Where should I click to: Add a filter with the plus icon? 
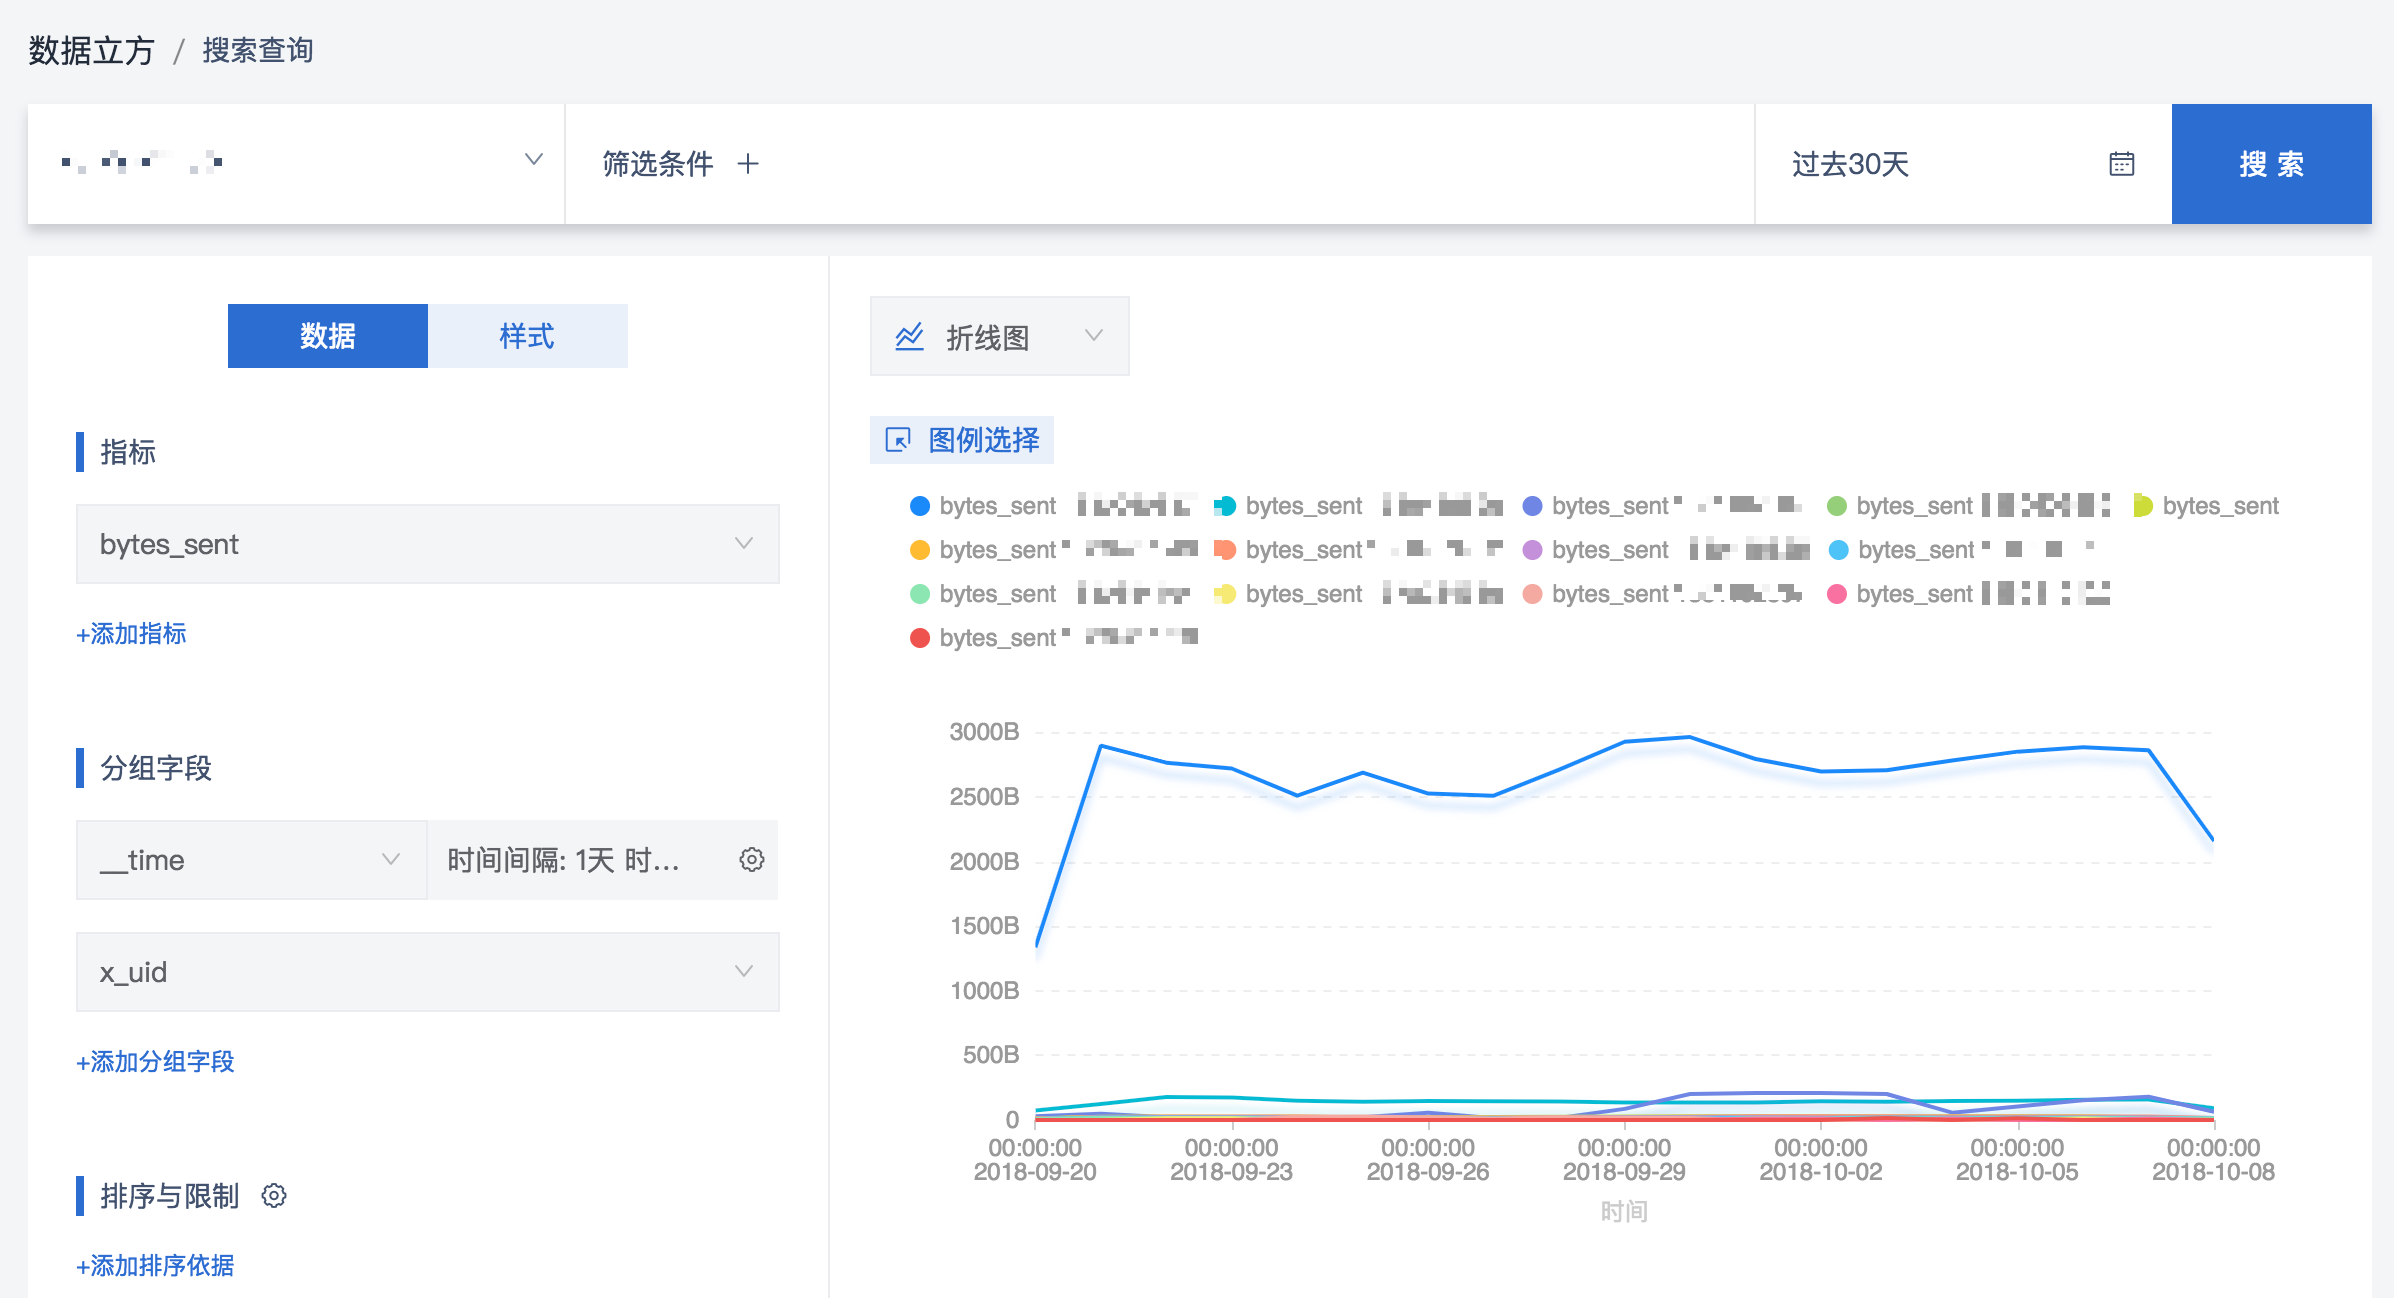[748, 164]
